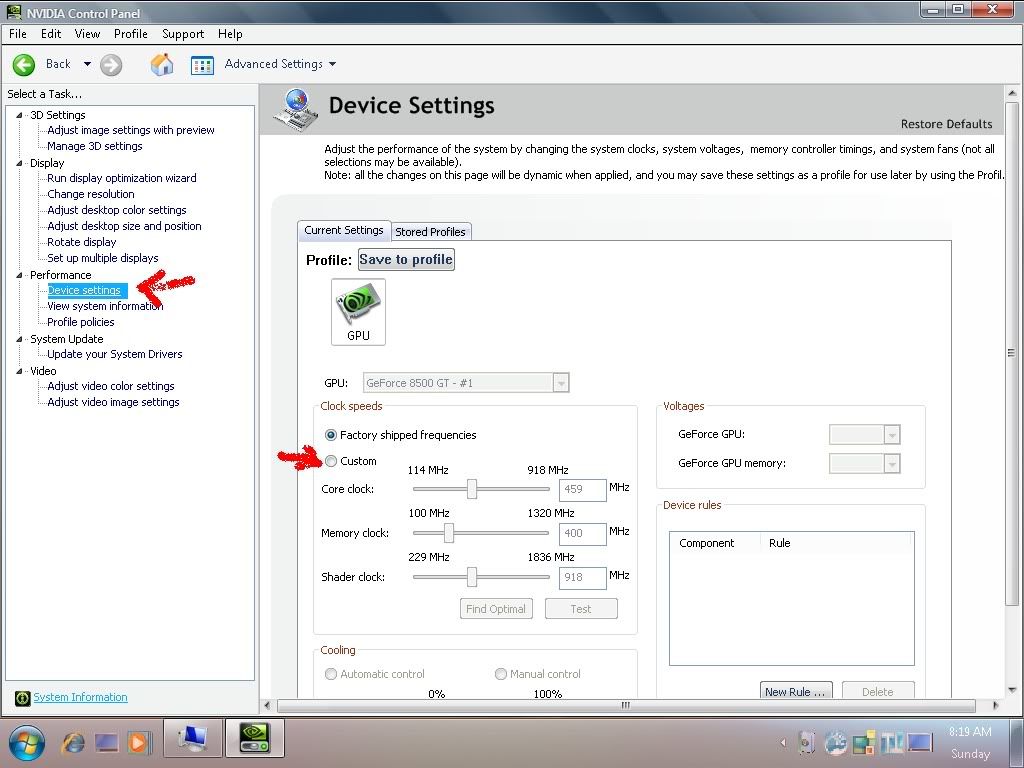This screenshot has width=1024, height=768.
Task: Select Update your System Drivers
Action: coord(115,354)
